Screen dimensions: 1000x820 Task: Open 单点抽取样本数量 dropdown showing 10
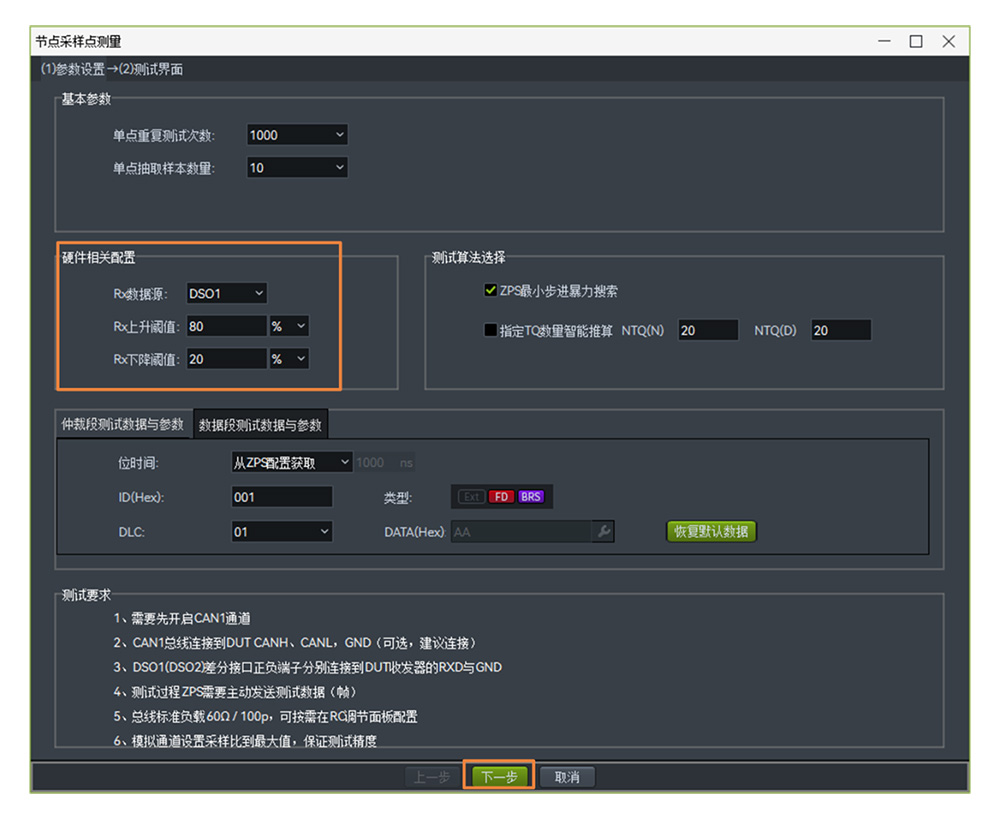pyautogui.click(x=297, y=168)
